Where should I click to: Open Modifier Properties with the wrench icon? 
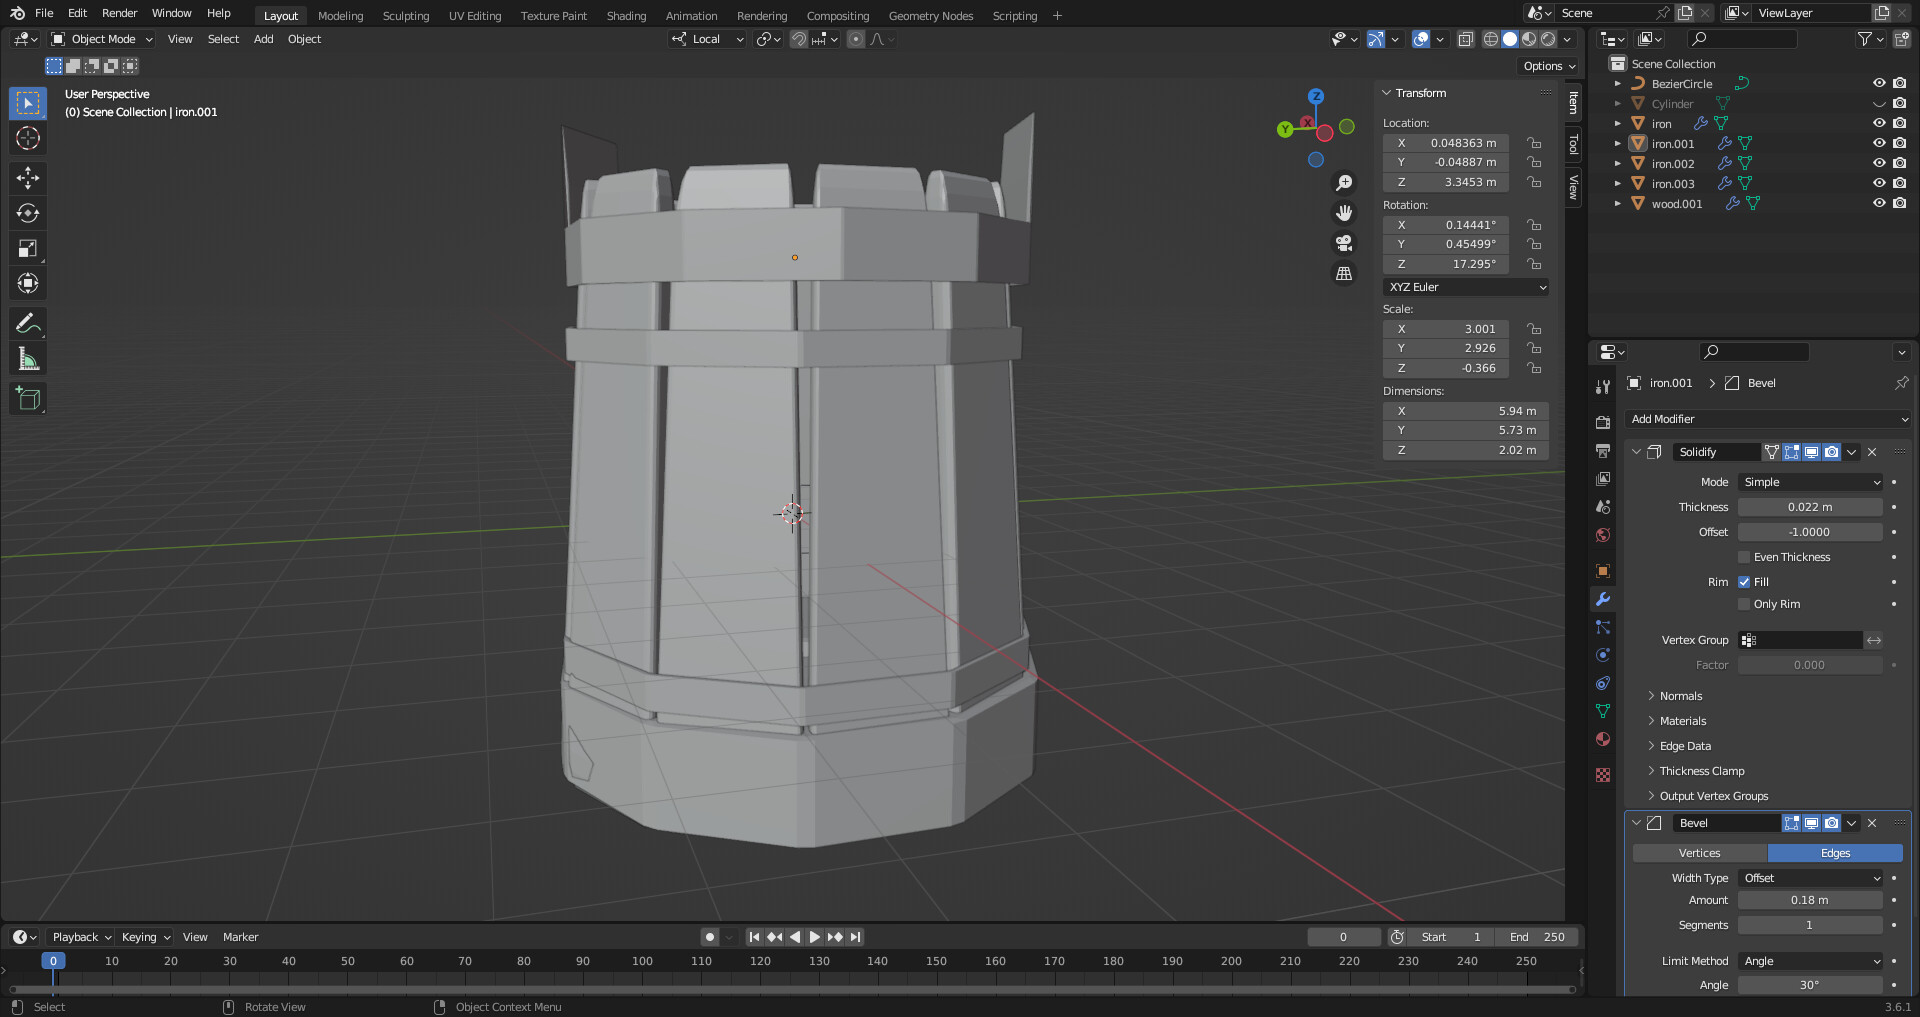tap(1603, 599)
